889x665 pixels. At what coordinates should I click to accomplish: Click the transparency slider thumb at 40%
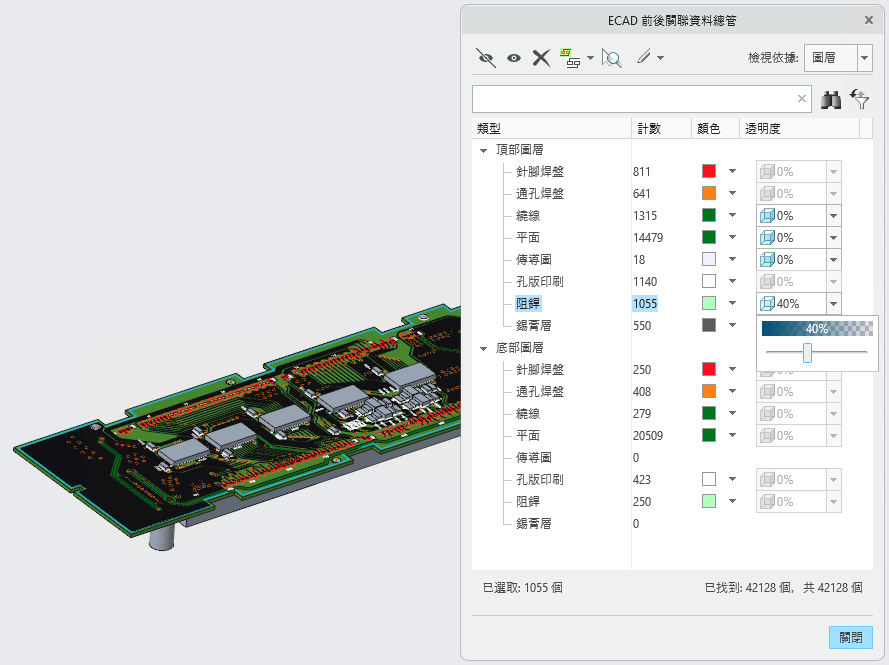point(807,352)
